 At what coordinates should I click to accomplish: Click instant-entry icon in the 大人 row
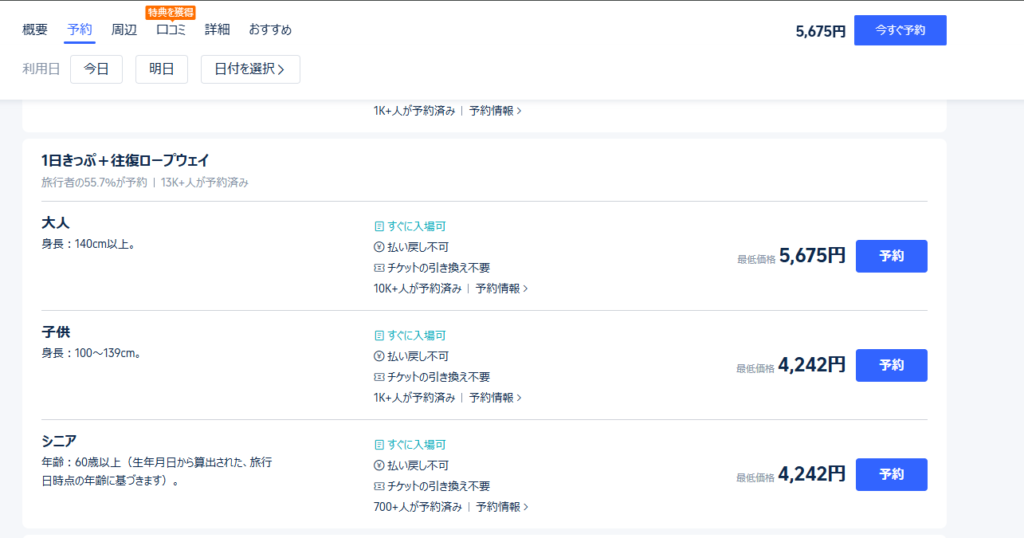tap(379, 227)
